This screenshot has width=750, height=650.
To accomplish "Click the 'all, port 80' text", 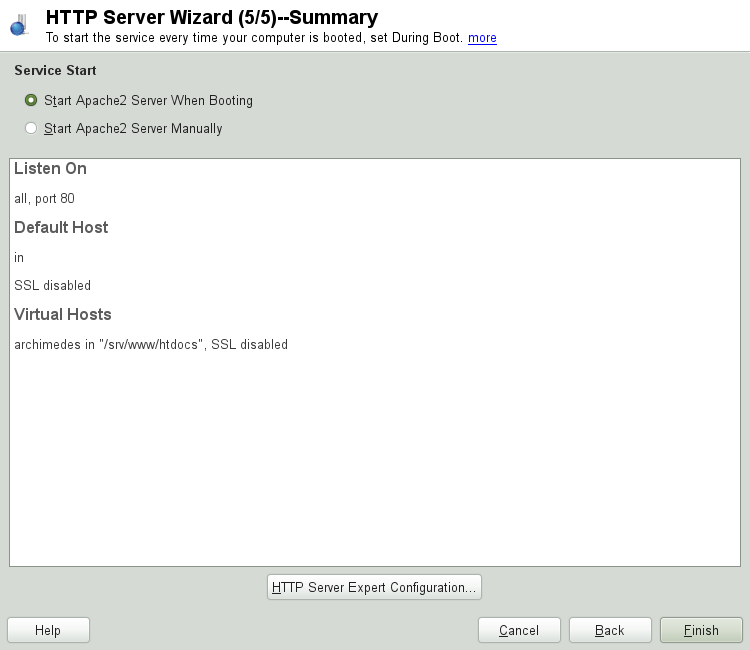I will (x=44, y=198).
